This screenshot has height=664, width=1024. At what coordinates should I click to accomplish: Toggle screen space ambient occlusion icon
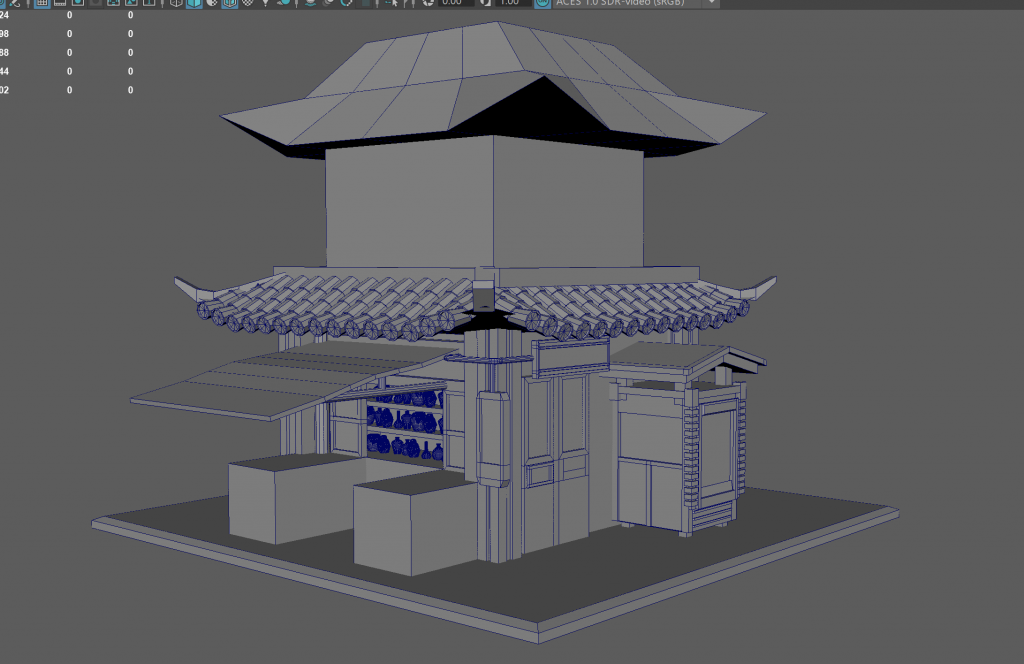coord(310,3)
